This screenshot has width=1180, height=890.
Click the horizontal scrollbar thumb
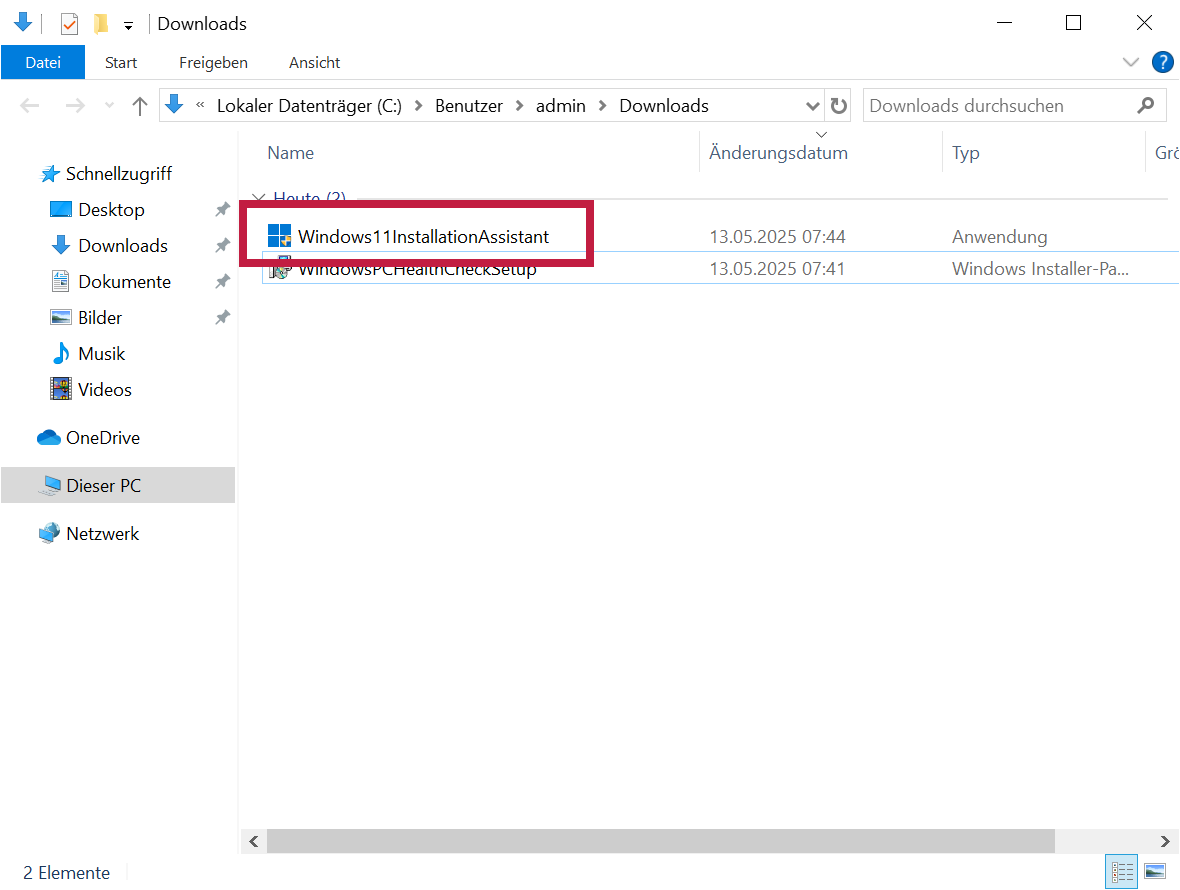tap(661, 841)
